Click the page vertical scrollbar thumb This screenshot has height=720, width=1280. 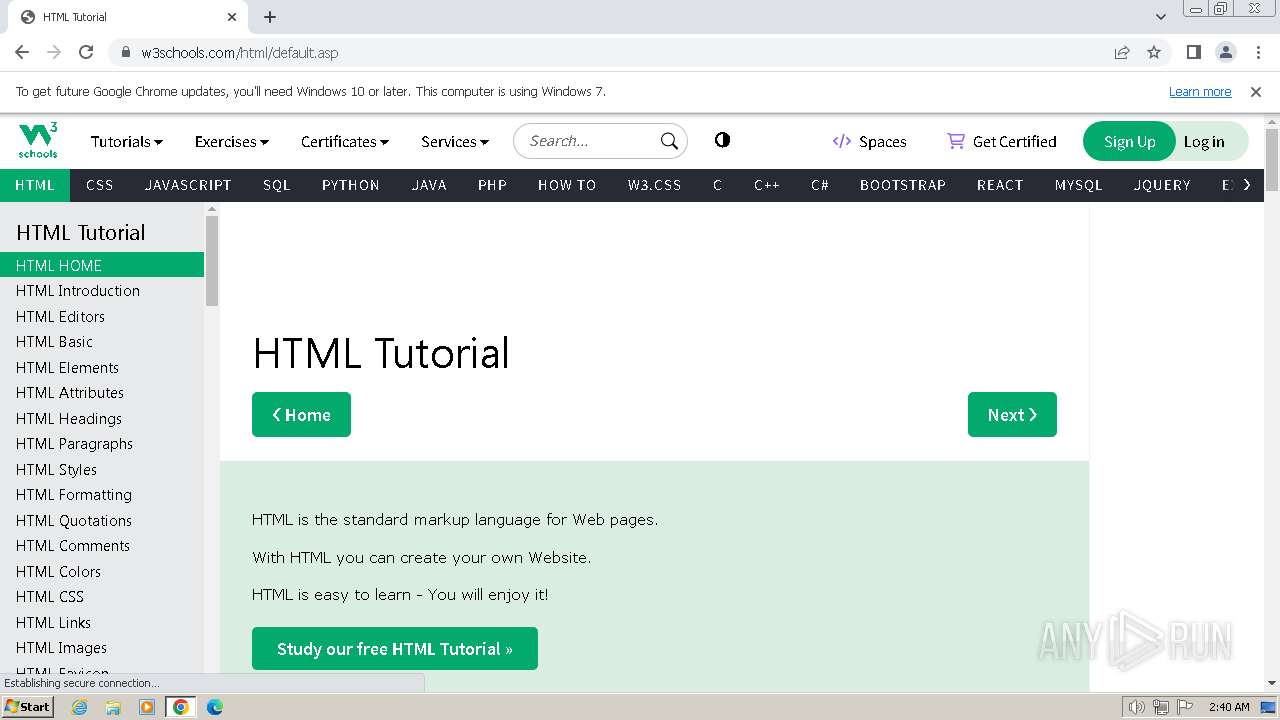1272,160
